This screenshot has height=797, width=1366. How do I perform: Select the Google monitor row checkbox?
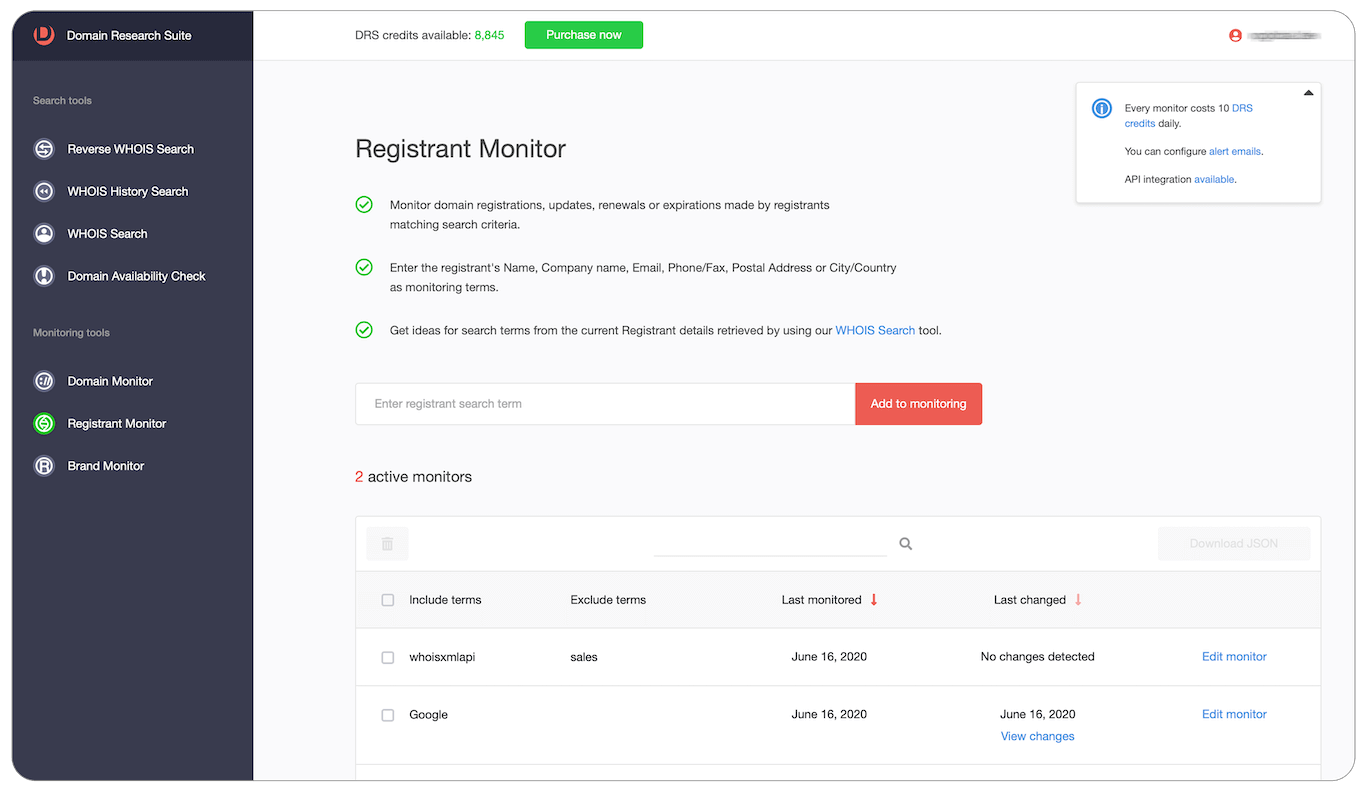click(388, 715)
